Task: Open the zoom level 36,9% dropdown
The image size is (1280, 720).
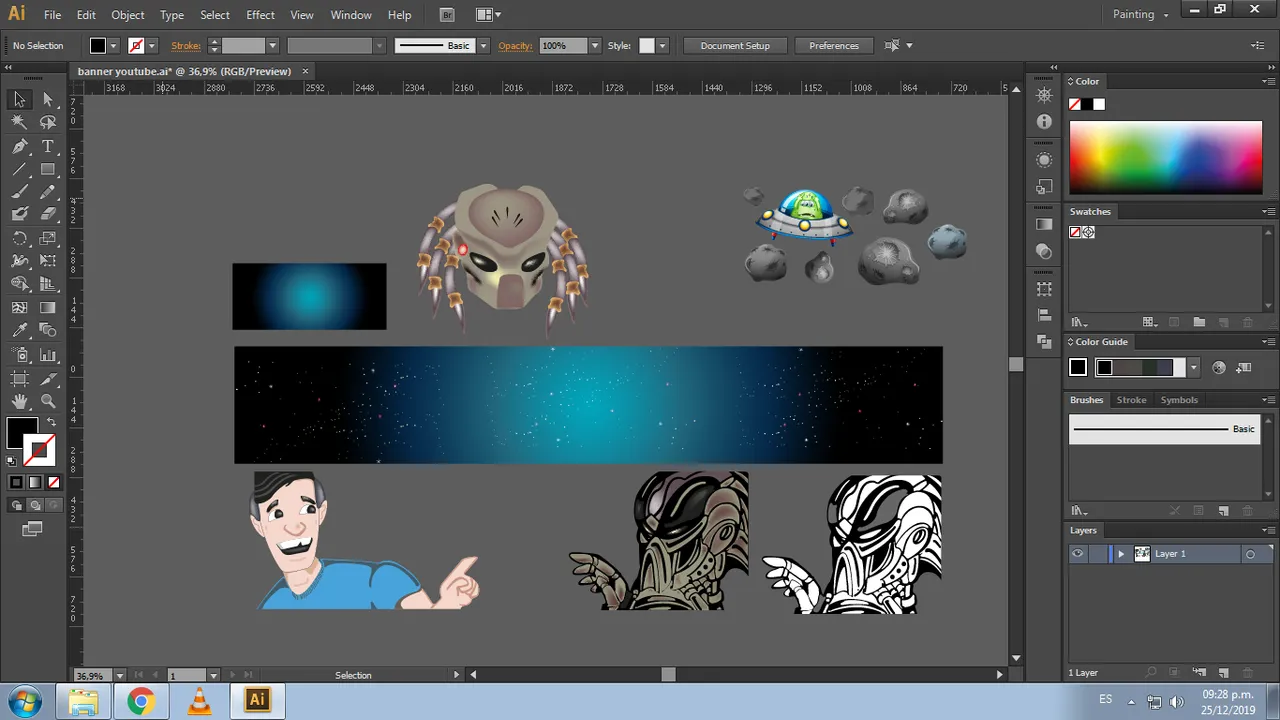Action: [x=120, y=676]
